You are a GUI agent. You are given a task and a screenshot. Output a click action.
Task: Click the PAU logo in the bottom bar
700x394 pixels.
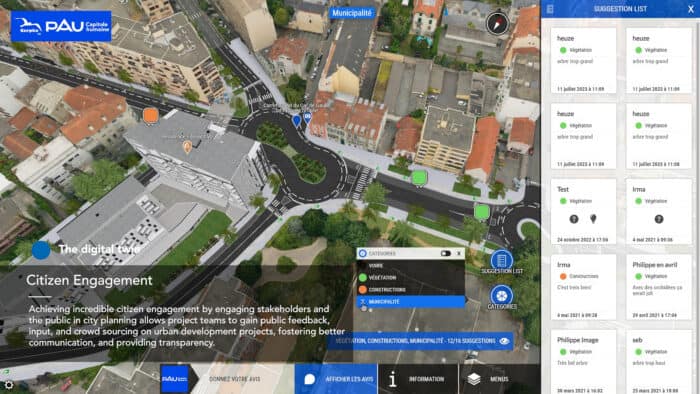tap(175, 379)
